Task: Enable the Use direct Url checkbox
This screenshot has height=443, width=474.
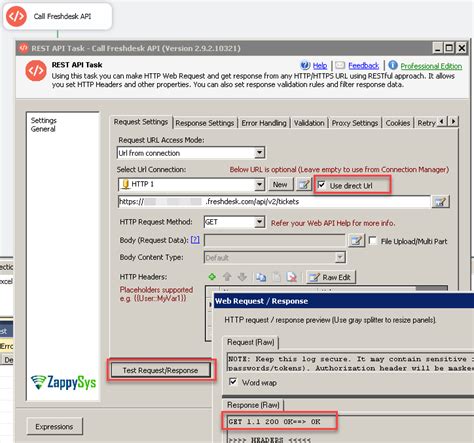Action: tap(321, 185)
